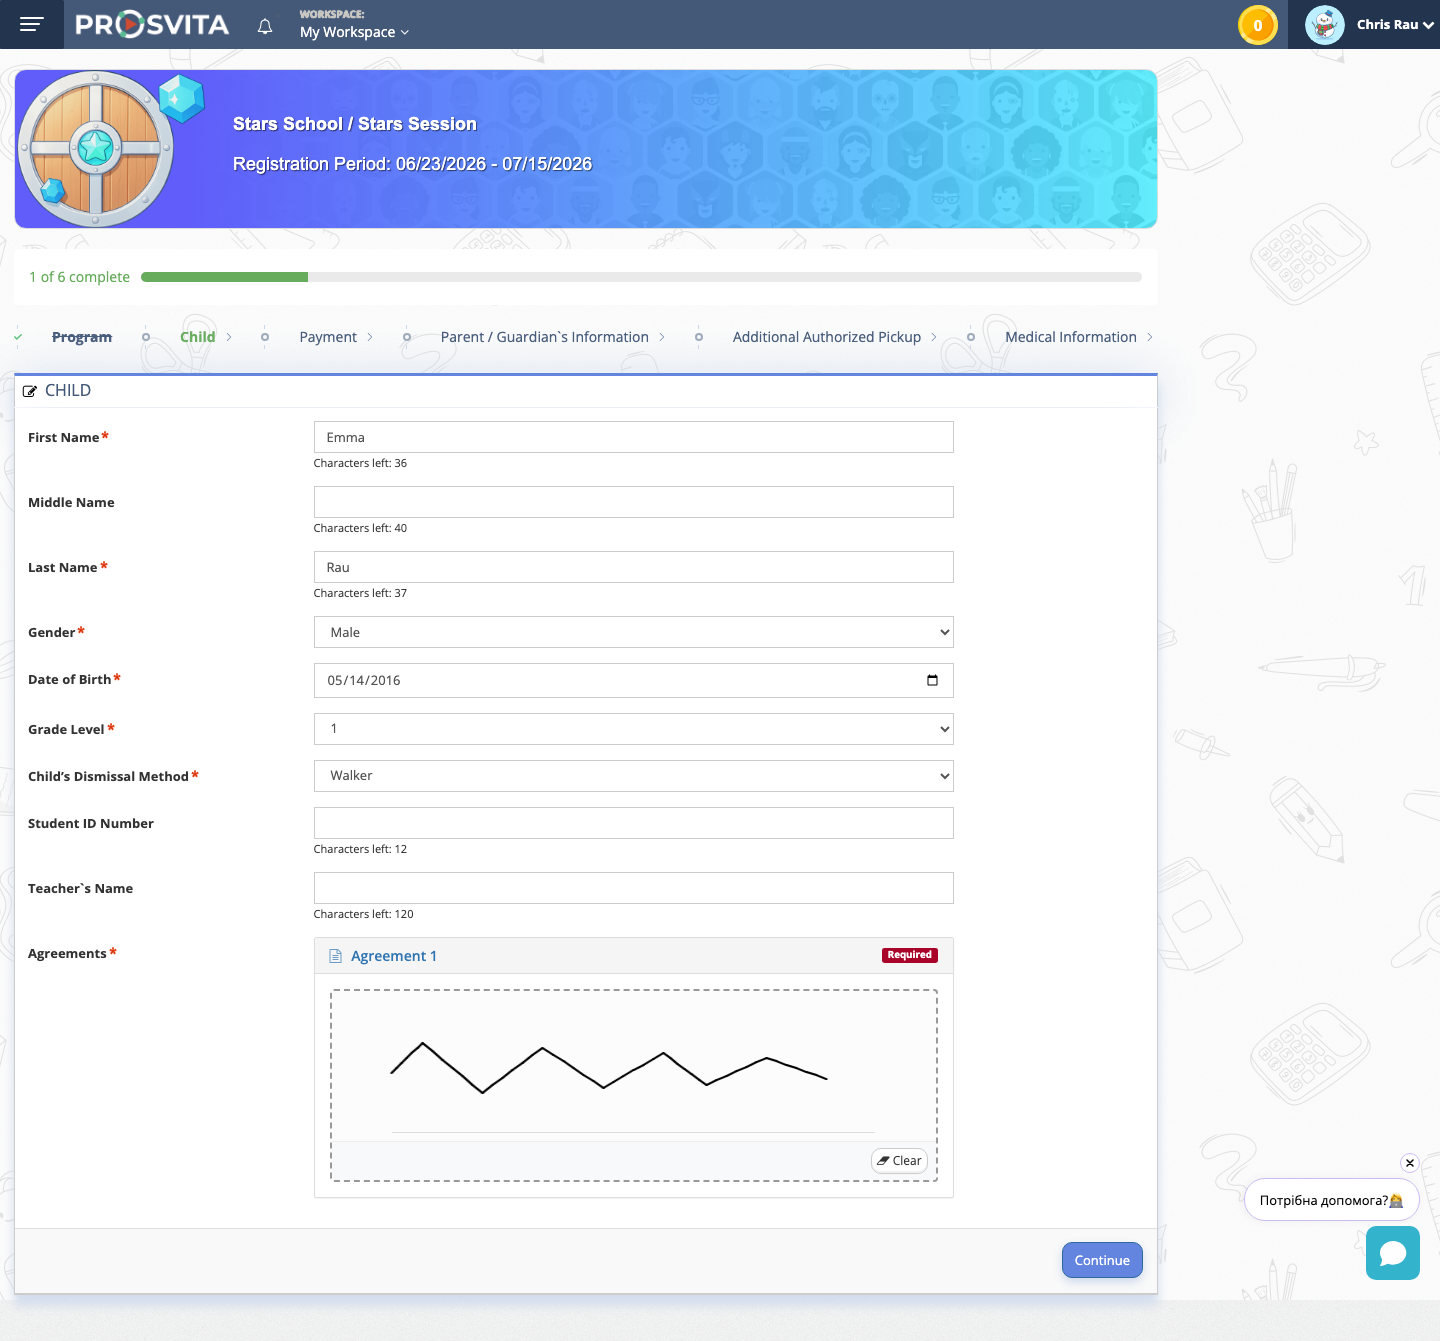The width and height of the screenshot is (1440, 1341).
Task: Clear the signature with Clear button
Action: click(900, 1160)
